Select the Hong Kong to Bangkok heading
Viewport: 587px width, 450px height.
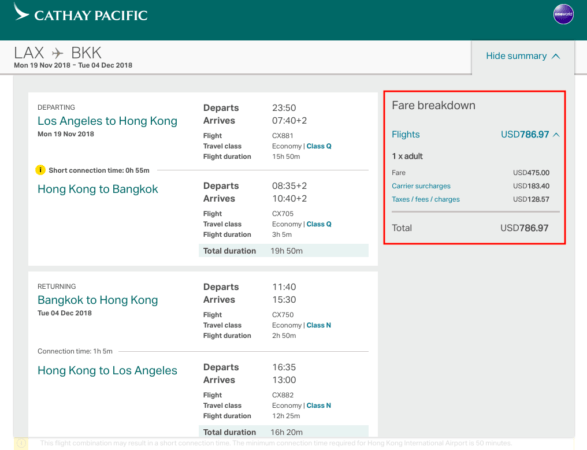point(98,189)
